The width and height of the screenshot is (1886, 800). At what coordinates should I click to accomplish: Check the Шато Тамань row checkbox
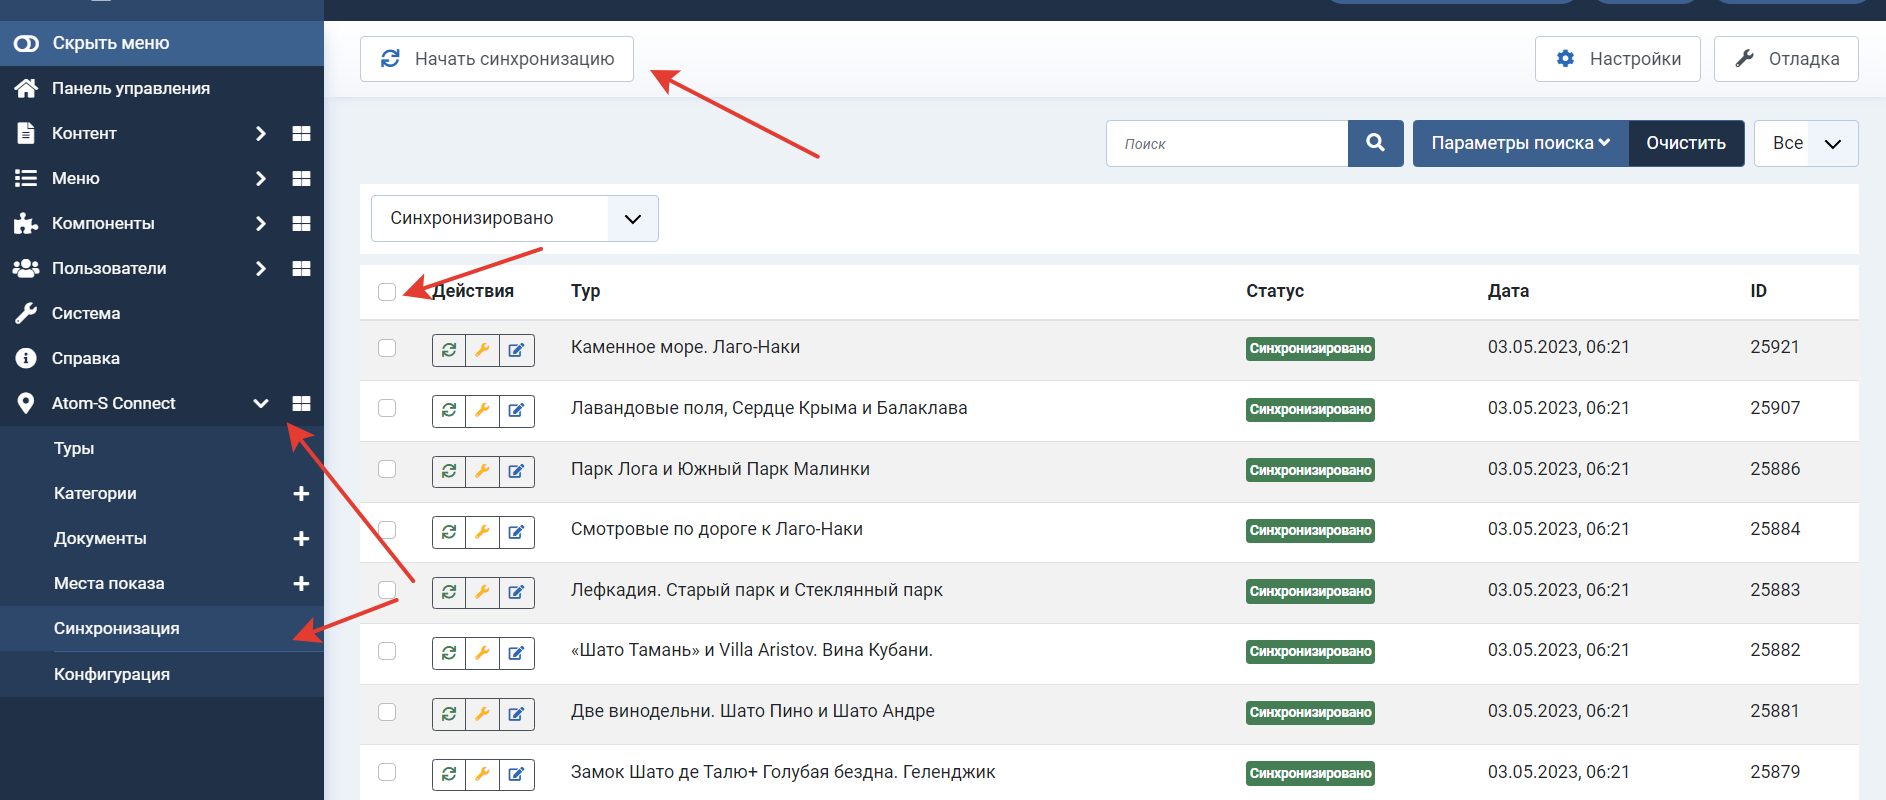pos(387,651)
